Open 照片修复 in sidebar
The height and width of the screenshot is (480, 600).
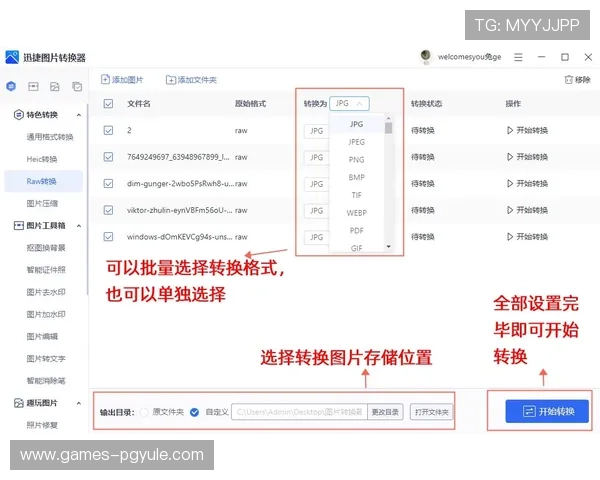point(42,425)
